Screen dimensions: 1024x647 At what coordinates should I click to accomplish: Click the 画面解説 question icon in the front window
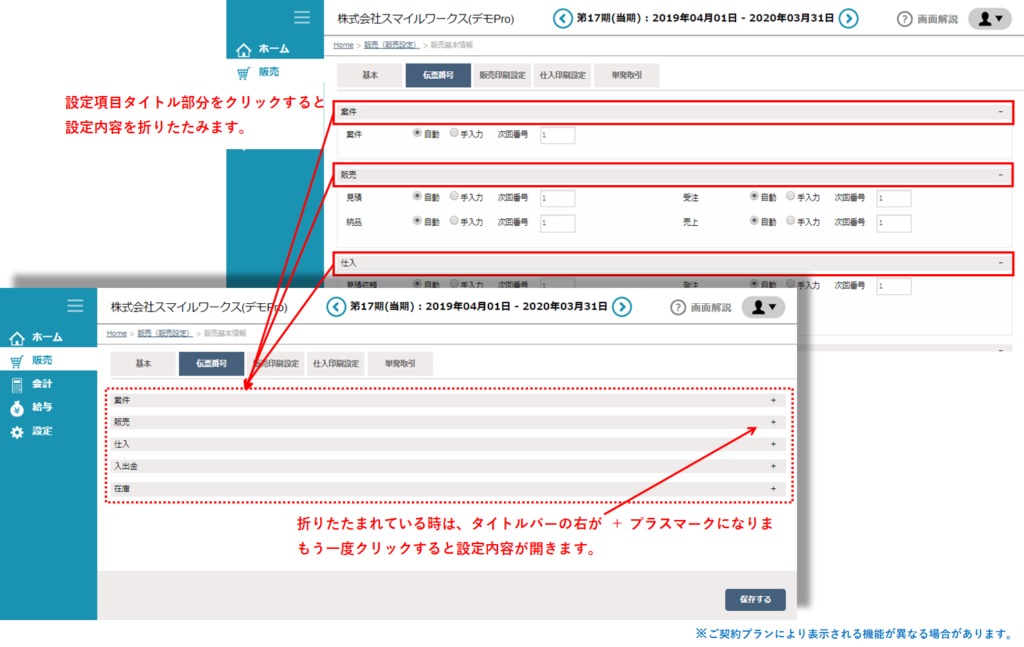point(678,308)
